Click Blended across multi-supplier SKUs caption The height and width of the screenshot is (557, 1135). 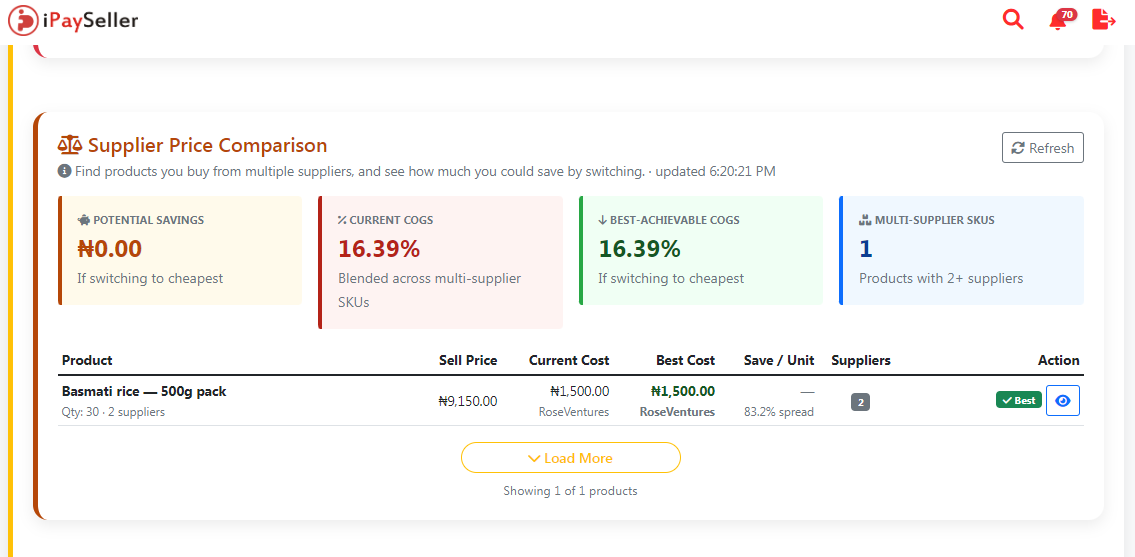tap(429, 290)
